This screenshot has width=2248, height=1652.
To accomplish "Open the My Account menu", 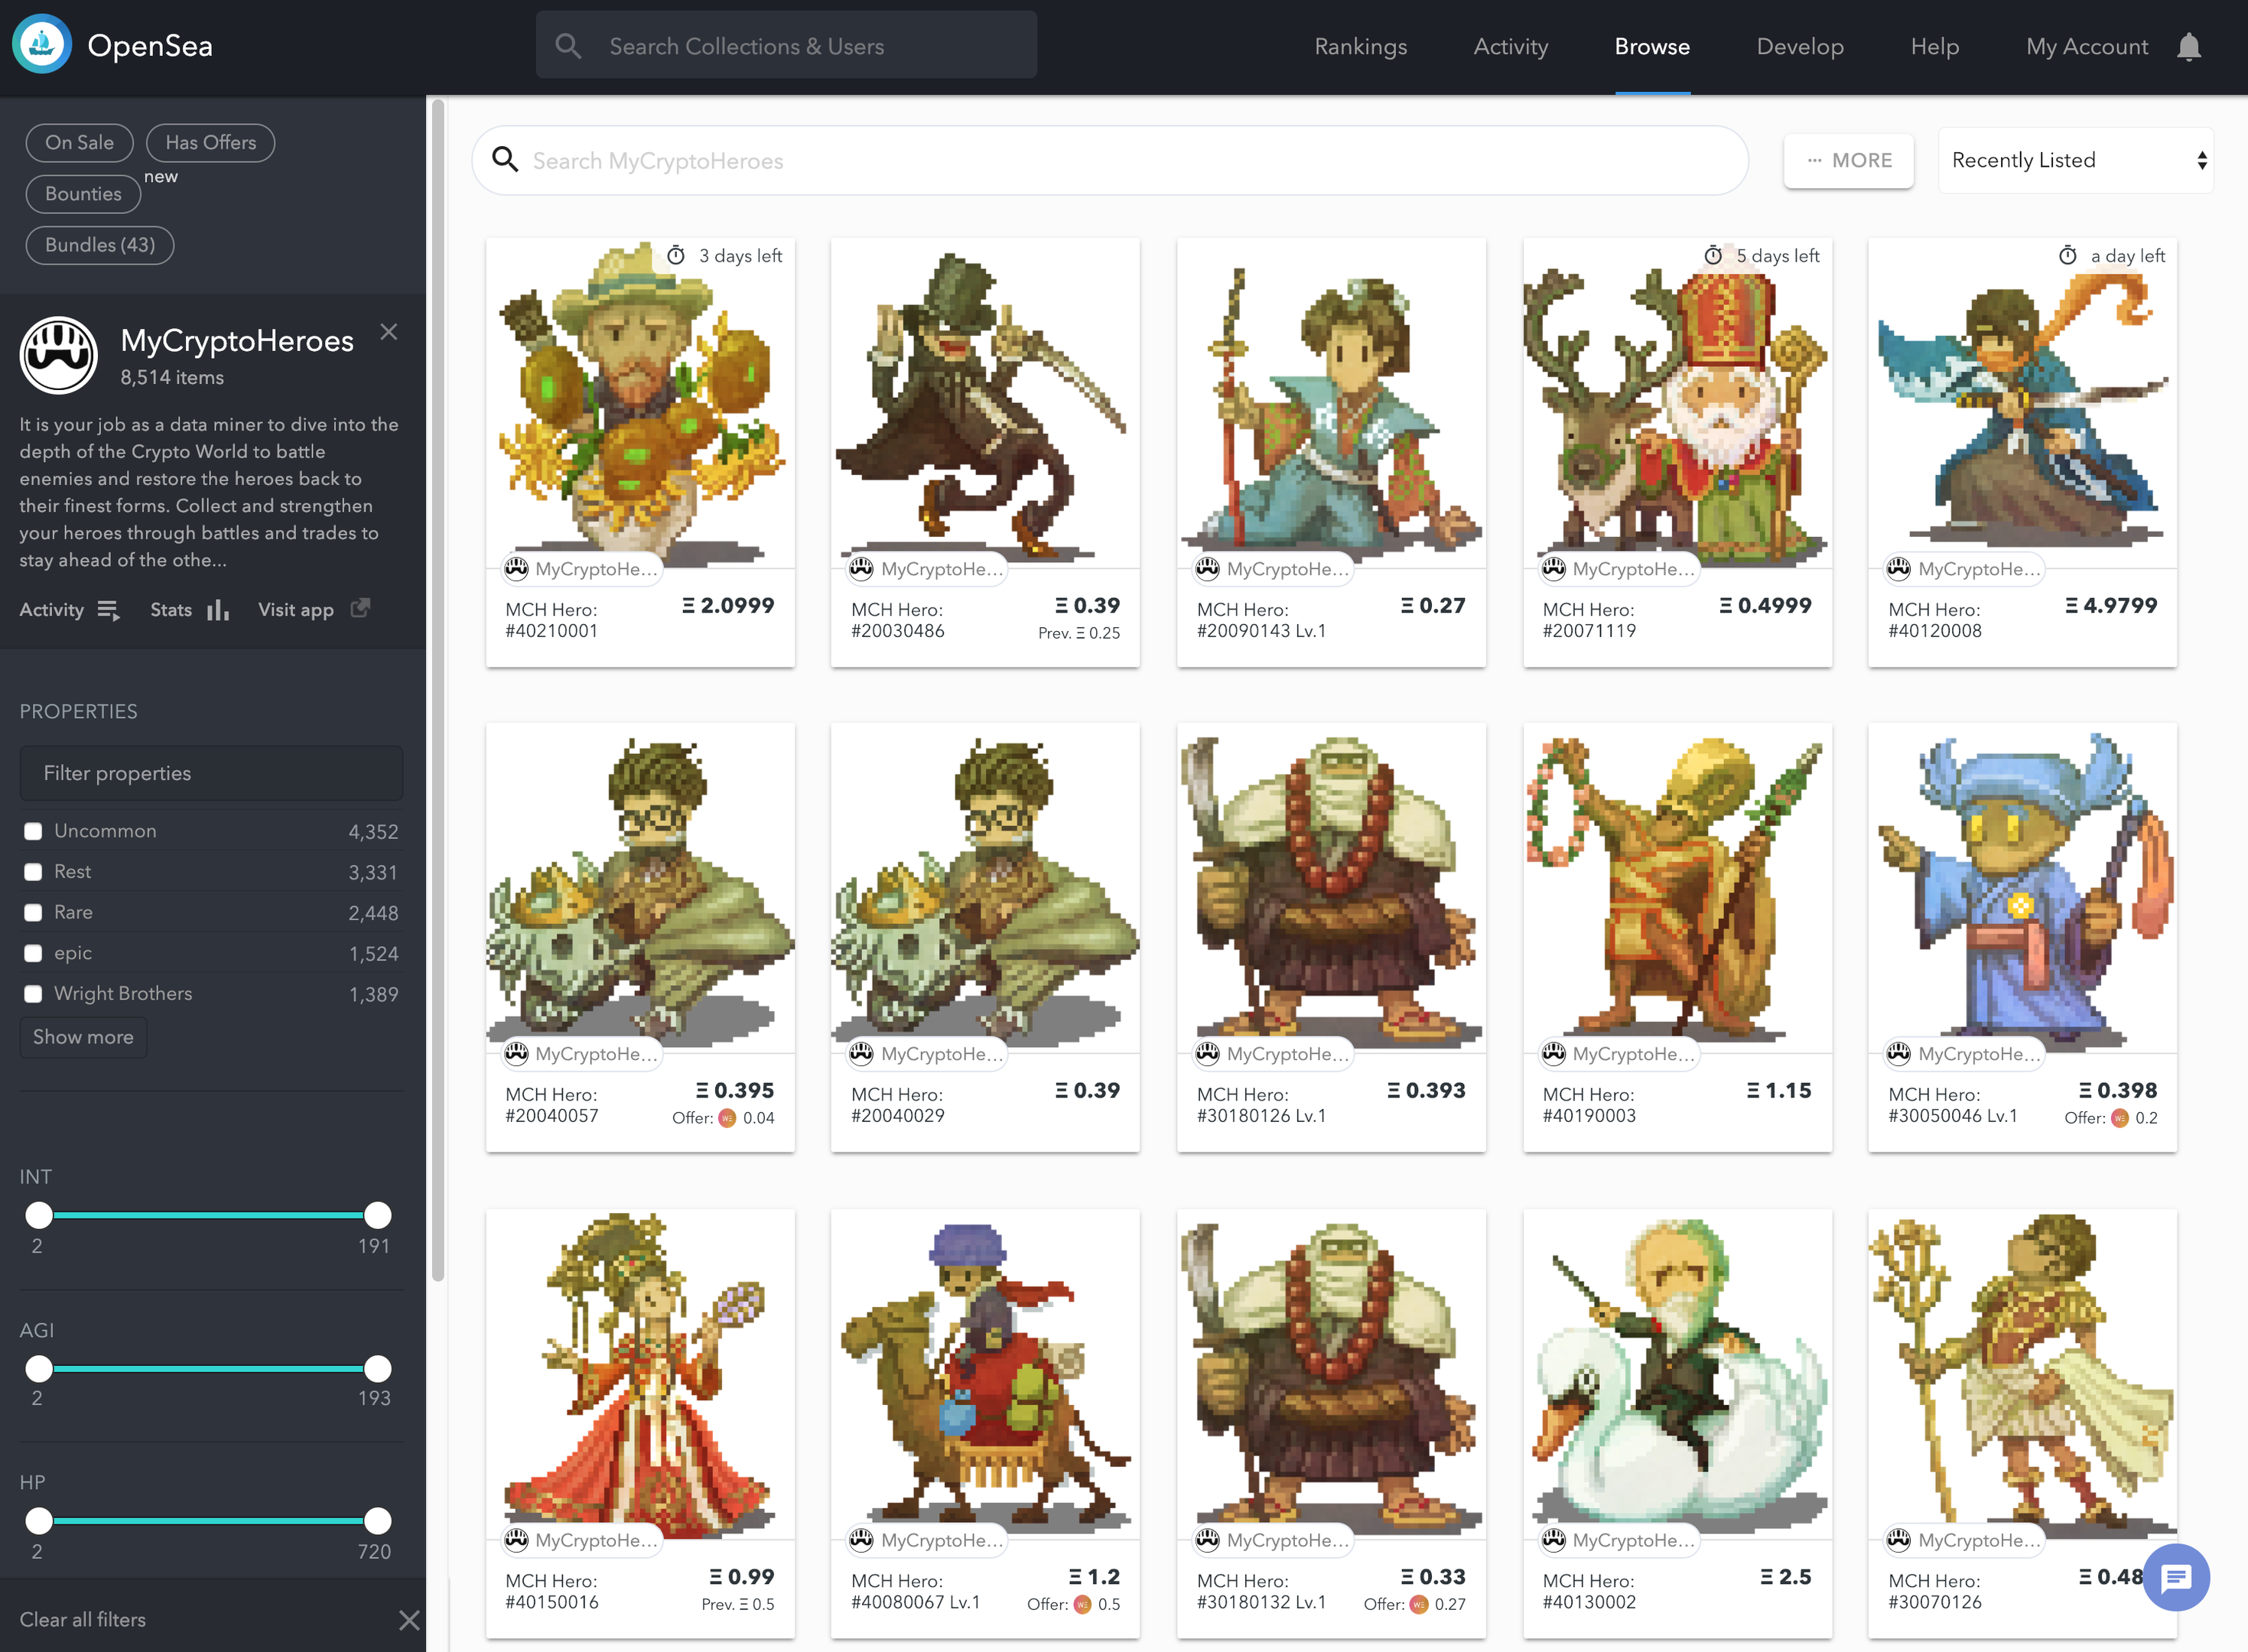I will pos(2086,47).
